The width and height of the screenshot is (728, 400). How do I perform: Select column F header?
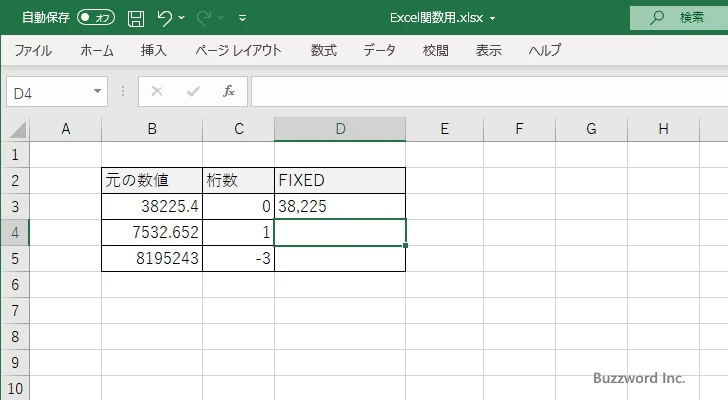(x=519, y=129)
